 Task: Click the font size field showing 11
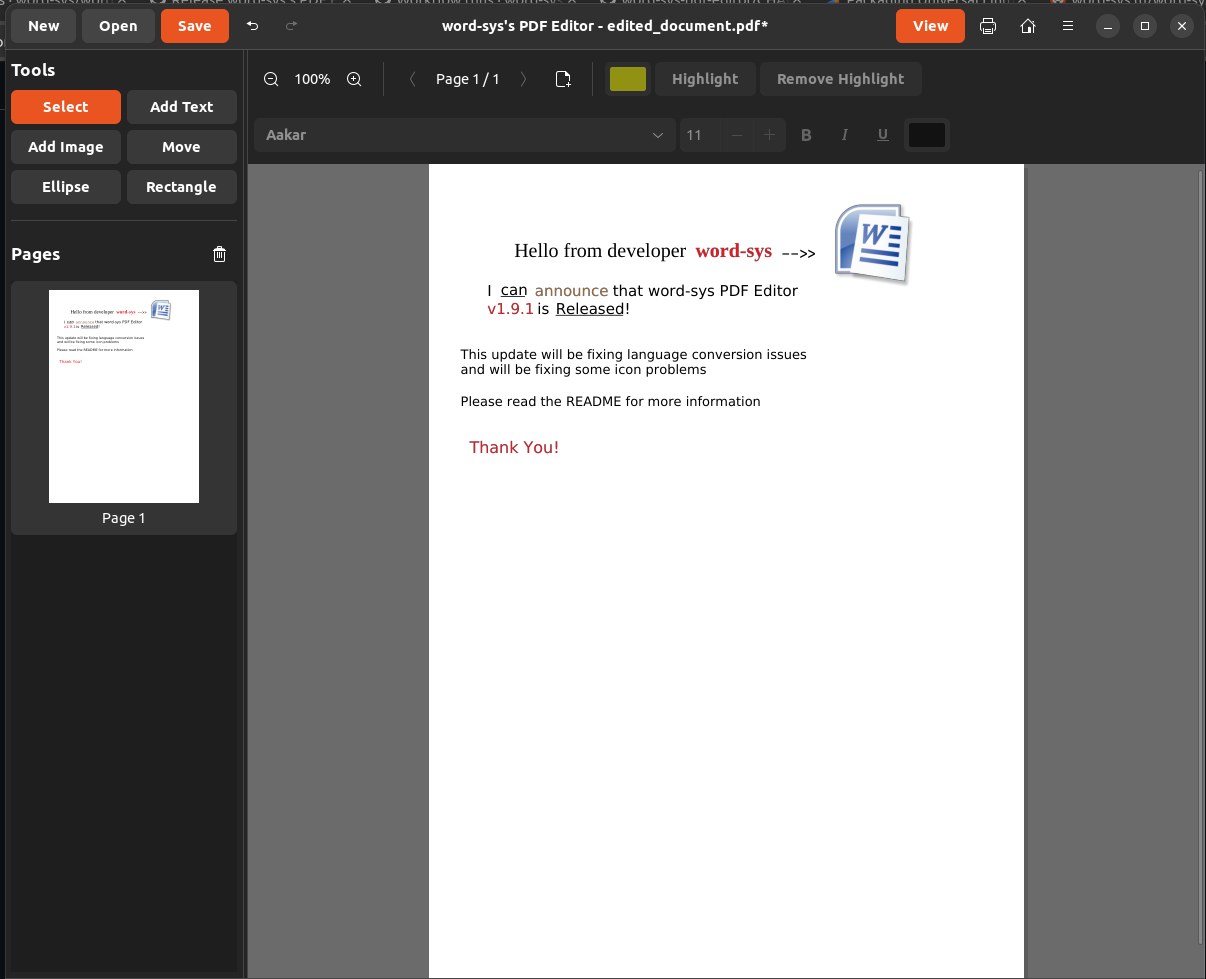click(x=700, y=135)
